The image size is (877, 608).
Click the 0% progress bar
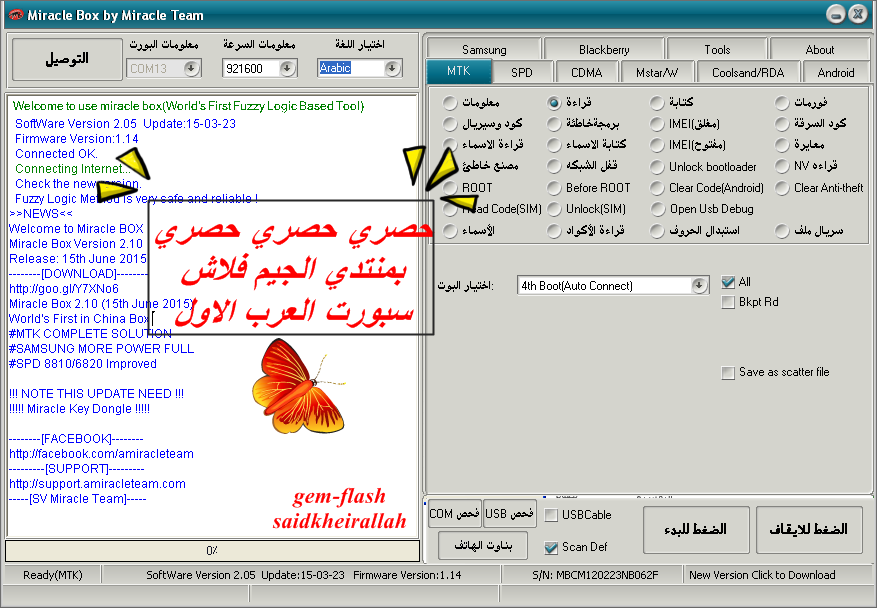pos(213,551)
